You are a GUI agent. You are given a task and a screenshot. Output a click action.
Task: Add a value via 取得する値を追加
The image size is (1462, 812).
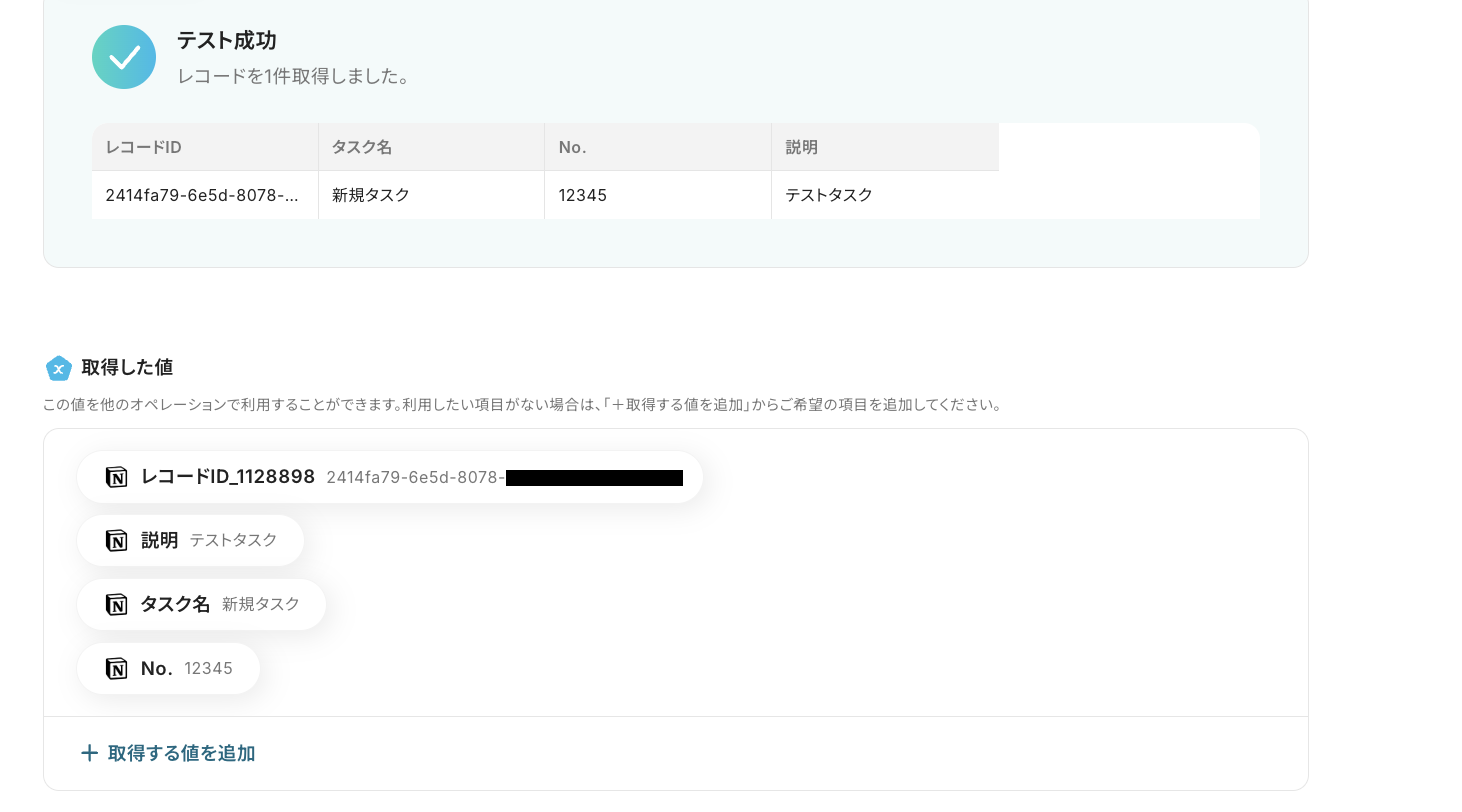point(168,753)
